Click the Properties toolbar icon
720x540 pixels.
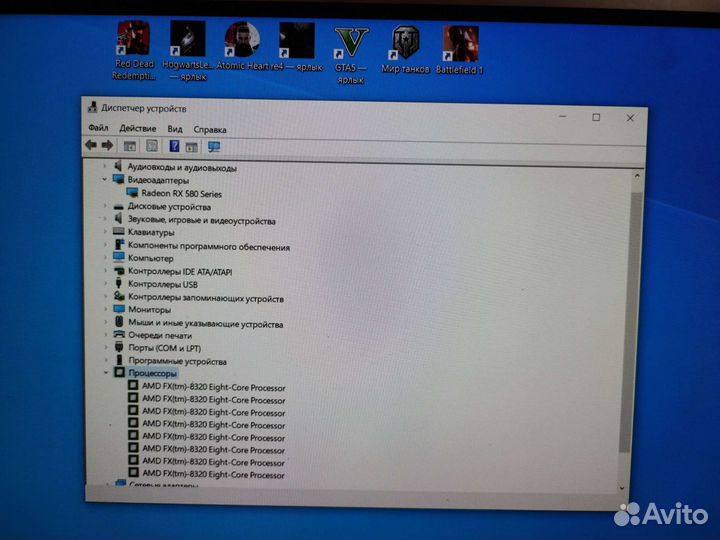click(152, 146)
